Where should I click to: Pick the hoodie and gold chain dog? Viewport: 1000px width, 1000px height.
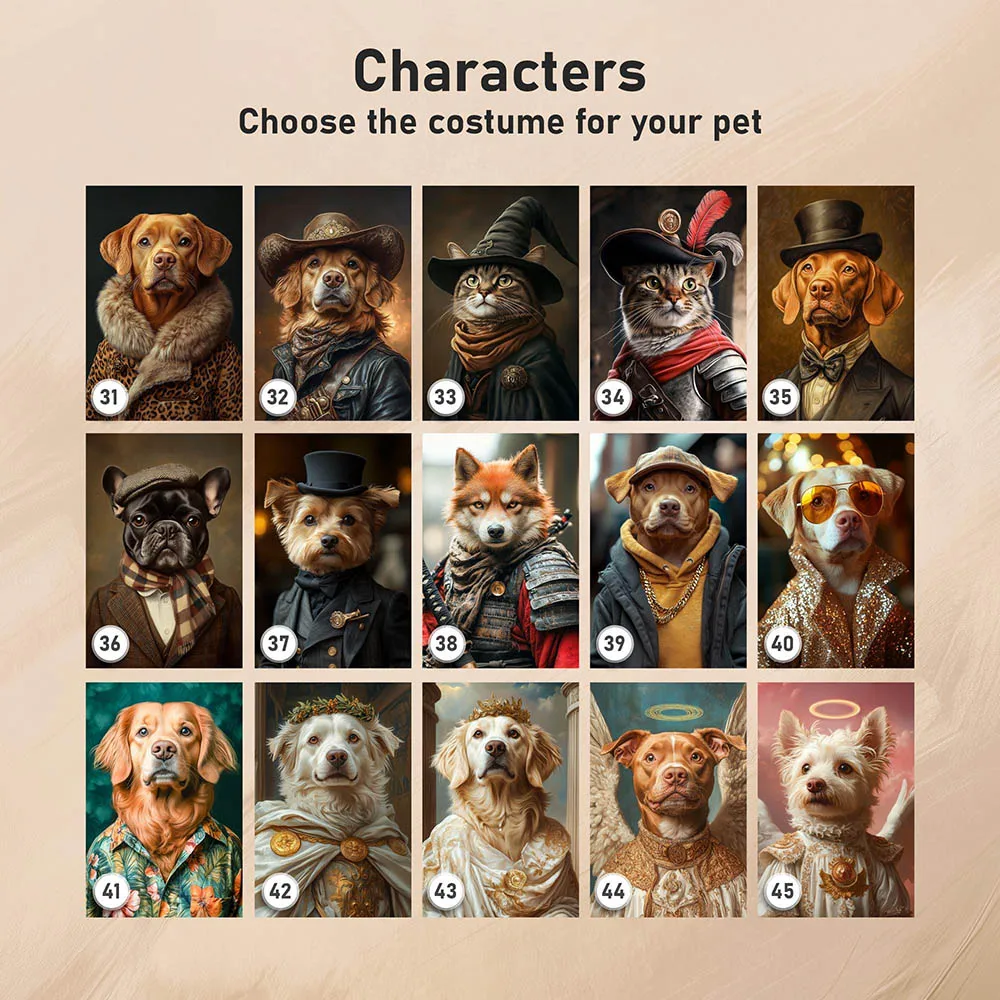click(668, 550)
